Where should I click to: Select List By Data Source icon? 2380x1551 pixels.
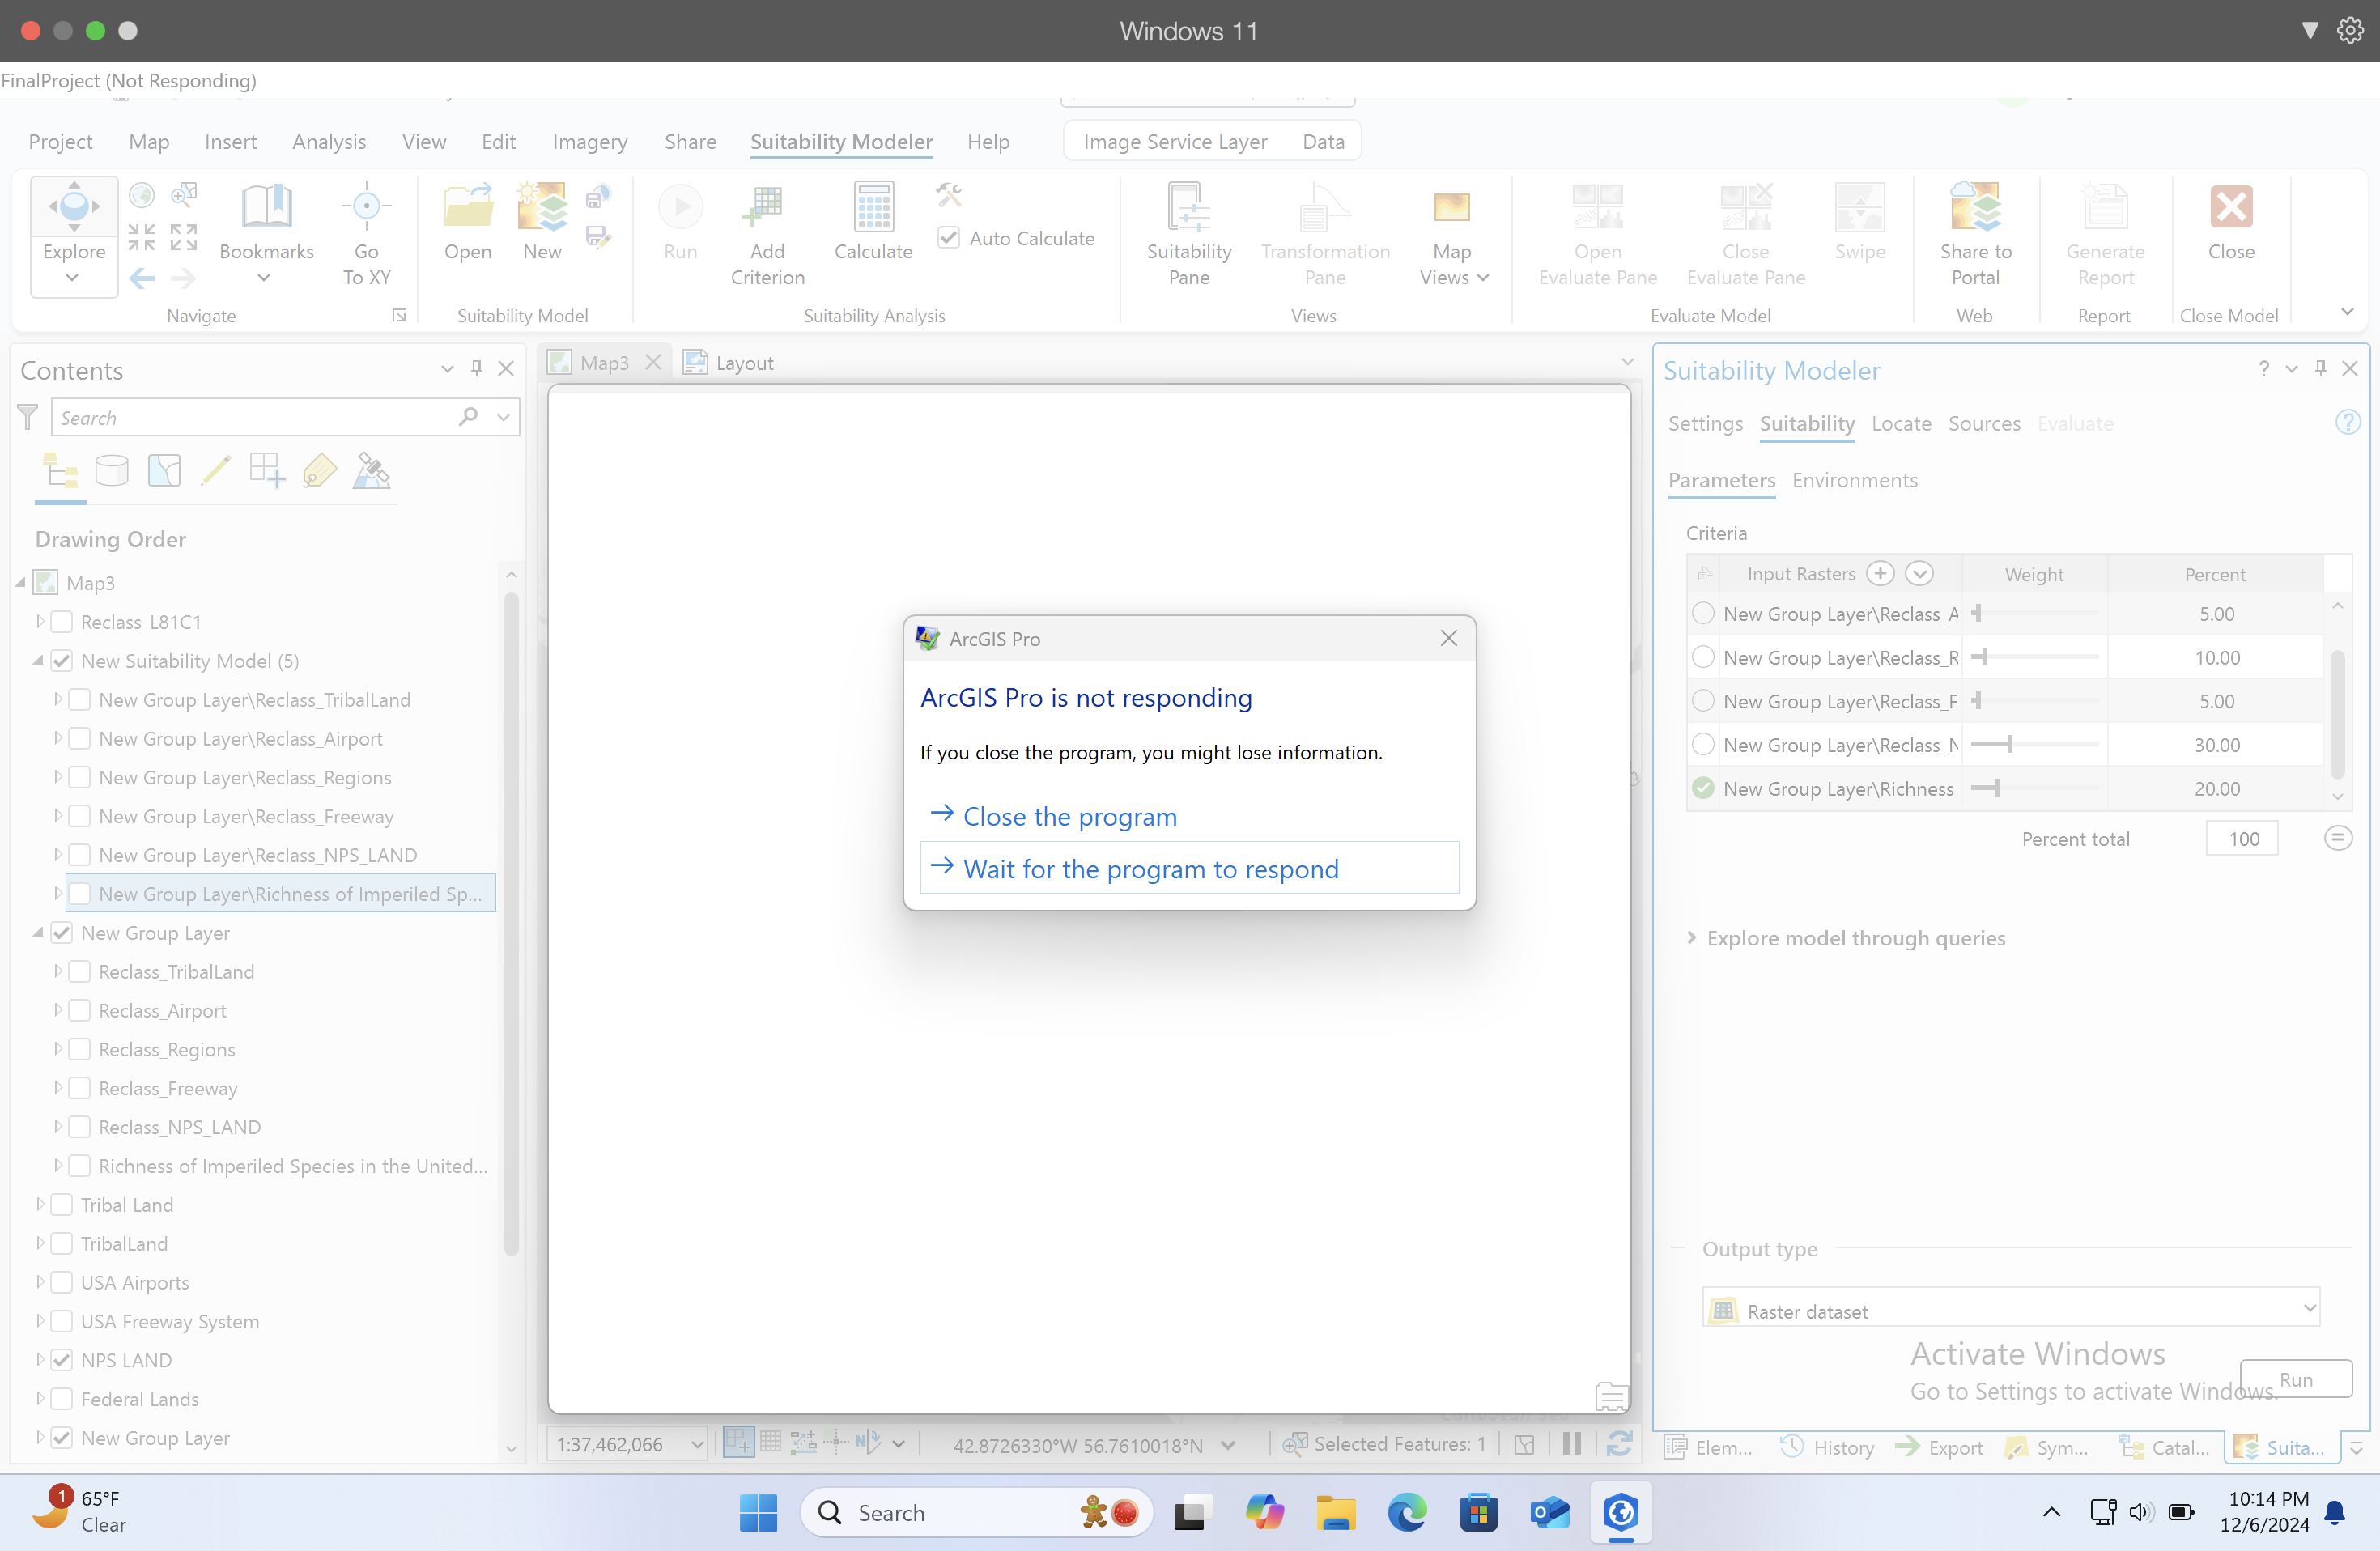[112, 470]
